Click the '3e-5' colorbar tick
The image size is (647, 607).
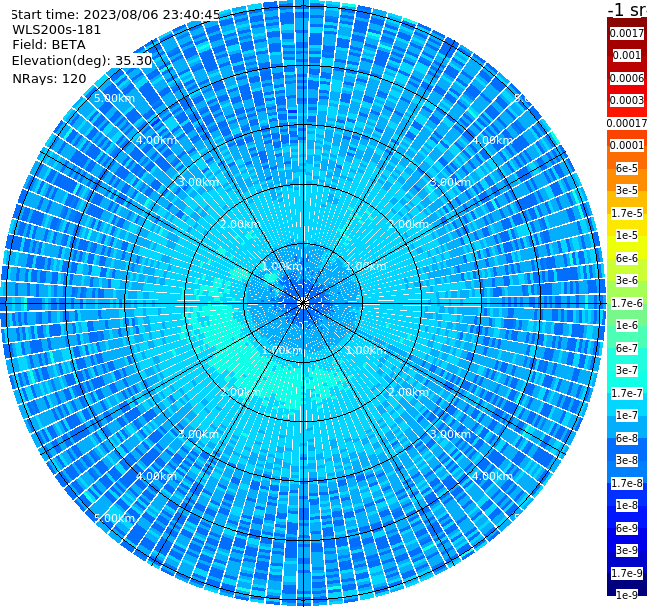tap(627, 190)
